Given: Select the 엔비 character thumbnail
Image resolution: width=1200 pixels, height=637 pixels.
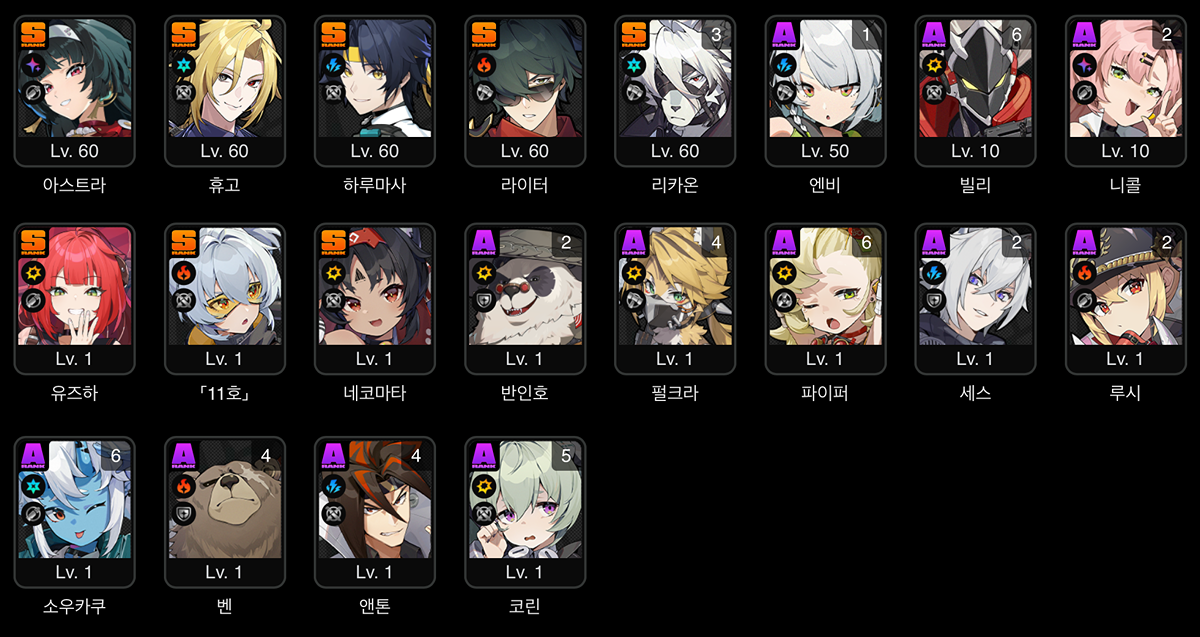Looking at the screenshot, I should point(825,91).
